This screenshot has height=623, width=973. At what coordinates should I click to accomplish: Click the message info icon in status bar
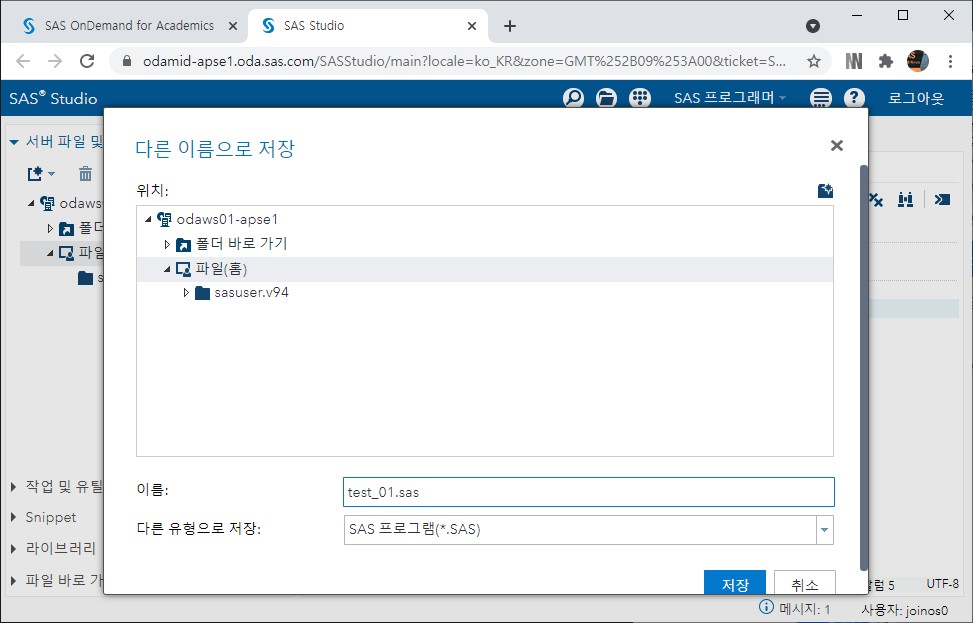[766, 606]
